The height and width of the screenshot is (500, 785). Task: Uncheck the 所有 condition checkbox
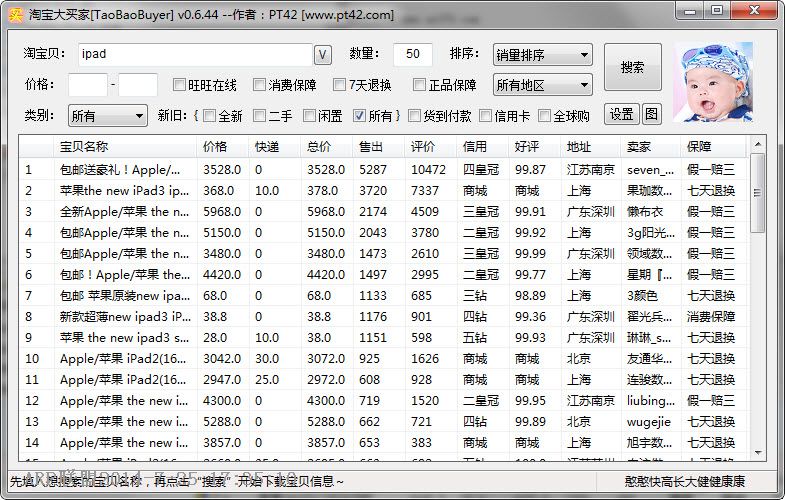[x=360, y=116]
